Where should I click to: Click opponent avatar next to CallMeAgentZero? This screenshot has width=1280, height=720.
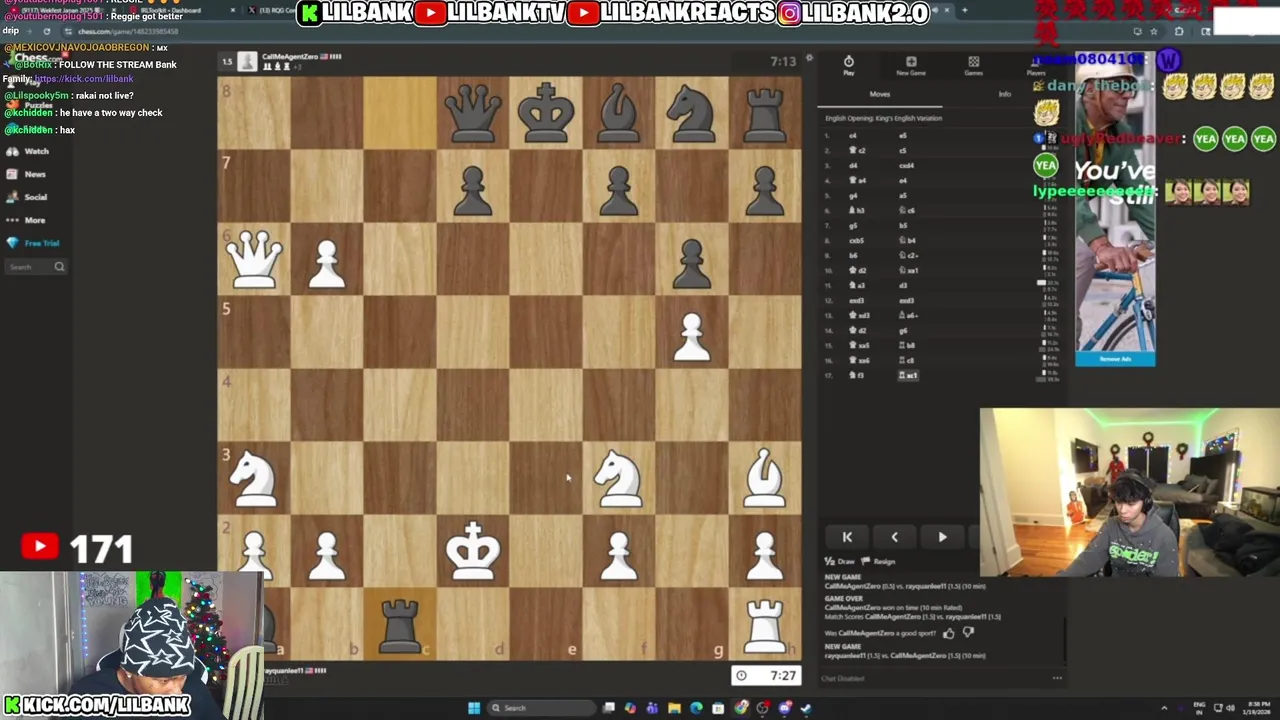coord(247,62)
